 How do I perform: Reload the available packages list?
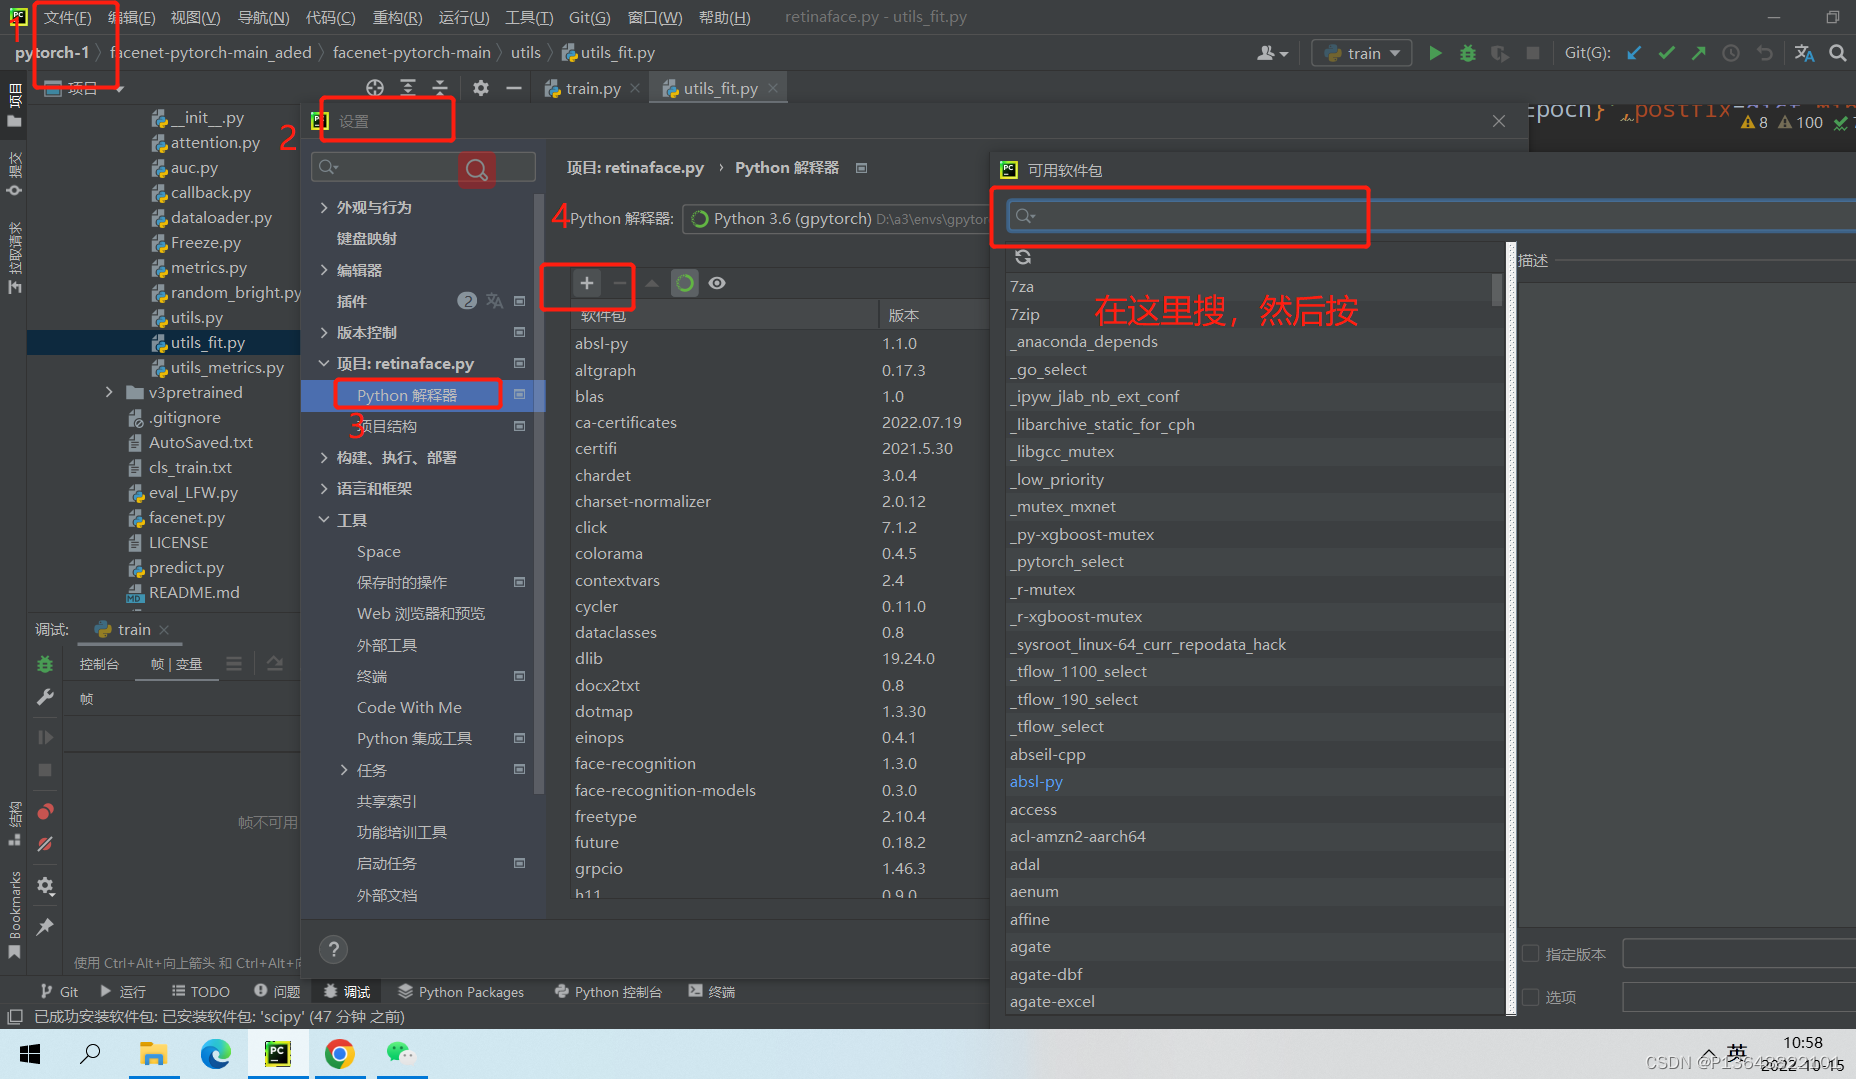tap(1023, 257)
